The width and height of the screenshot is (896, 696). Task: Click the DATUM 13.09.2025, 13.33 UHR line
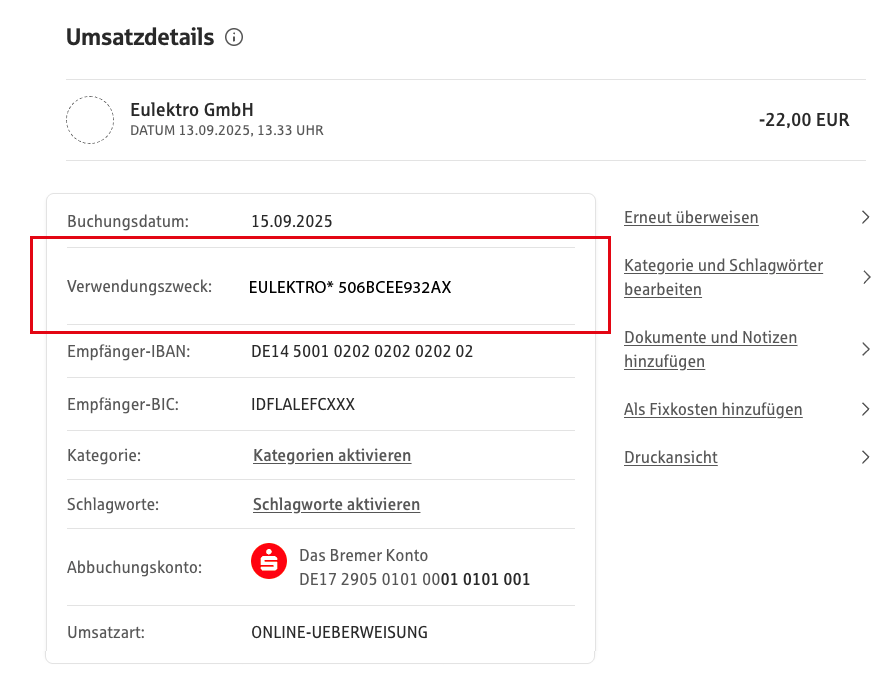click(x=227, y=130)
